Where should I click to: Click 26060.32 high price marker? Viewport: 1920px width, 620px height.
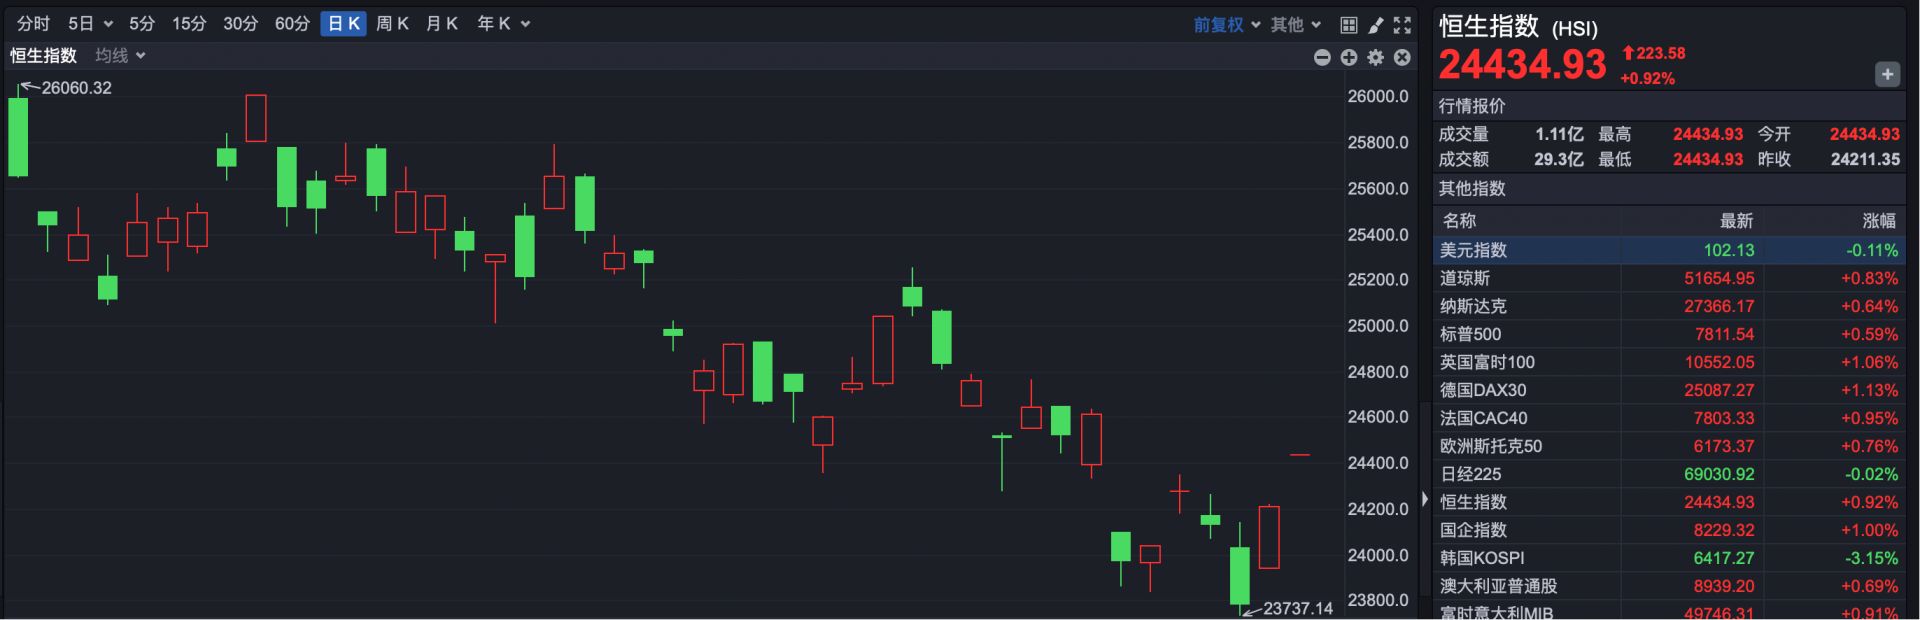click(77, 88)
